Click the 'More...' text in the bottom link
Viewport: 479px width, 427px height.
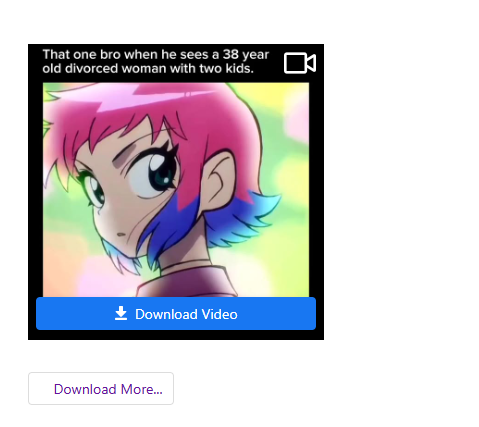[142, 389]
